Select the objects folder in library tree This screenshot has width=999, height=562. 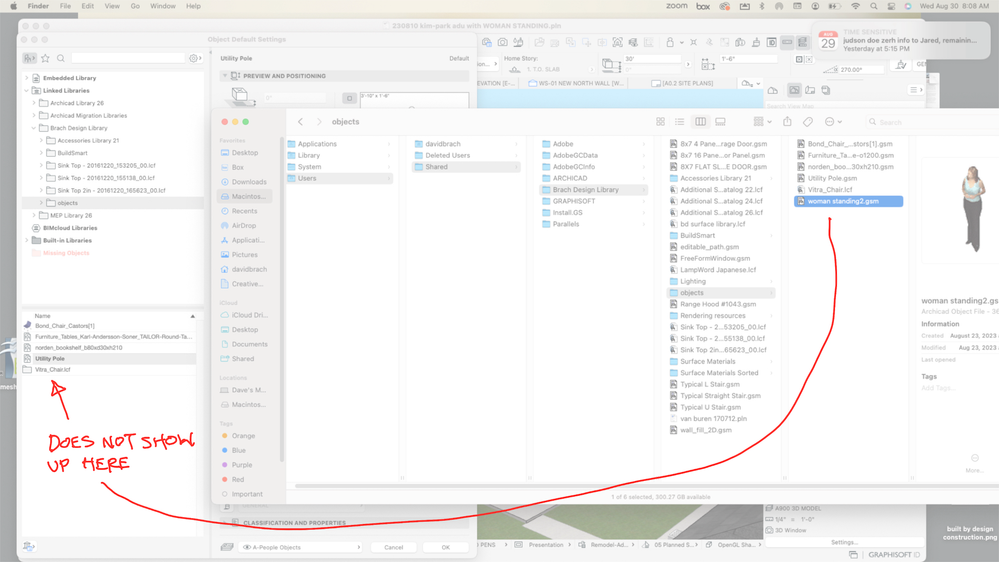67,203
